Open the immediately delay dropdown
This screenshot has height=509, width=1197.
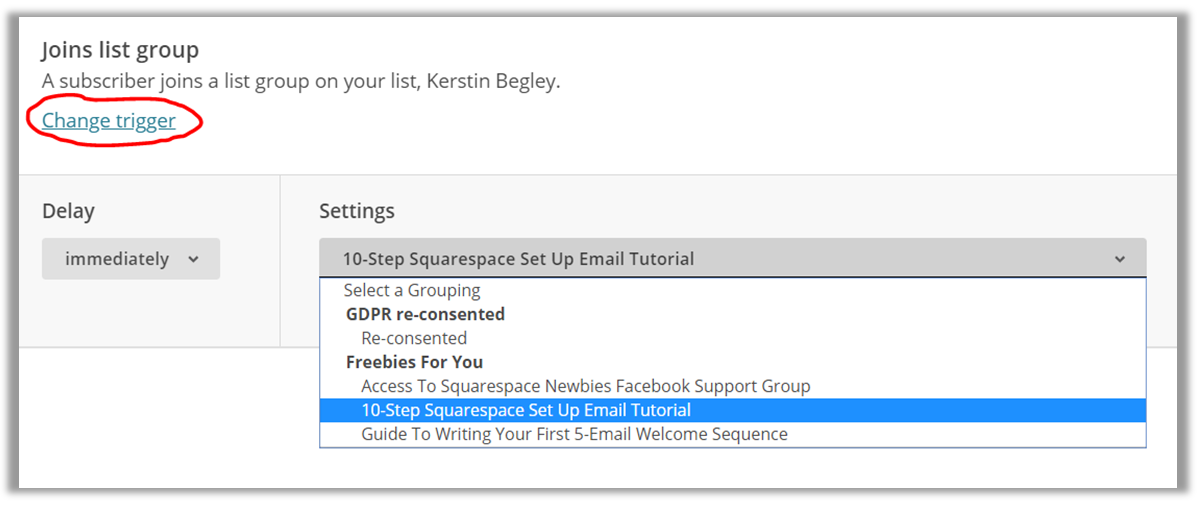[131, 259]
